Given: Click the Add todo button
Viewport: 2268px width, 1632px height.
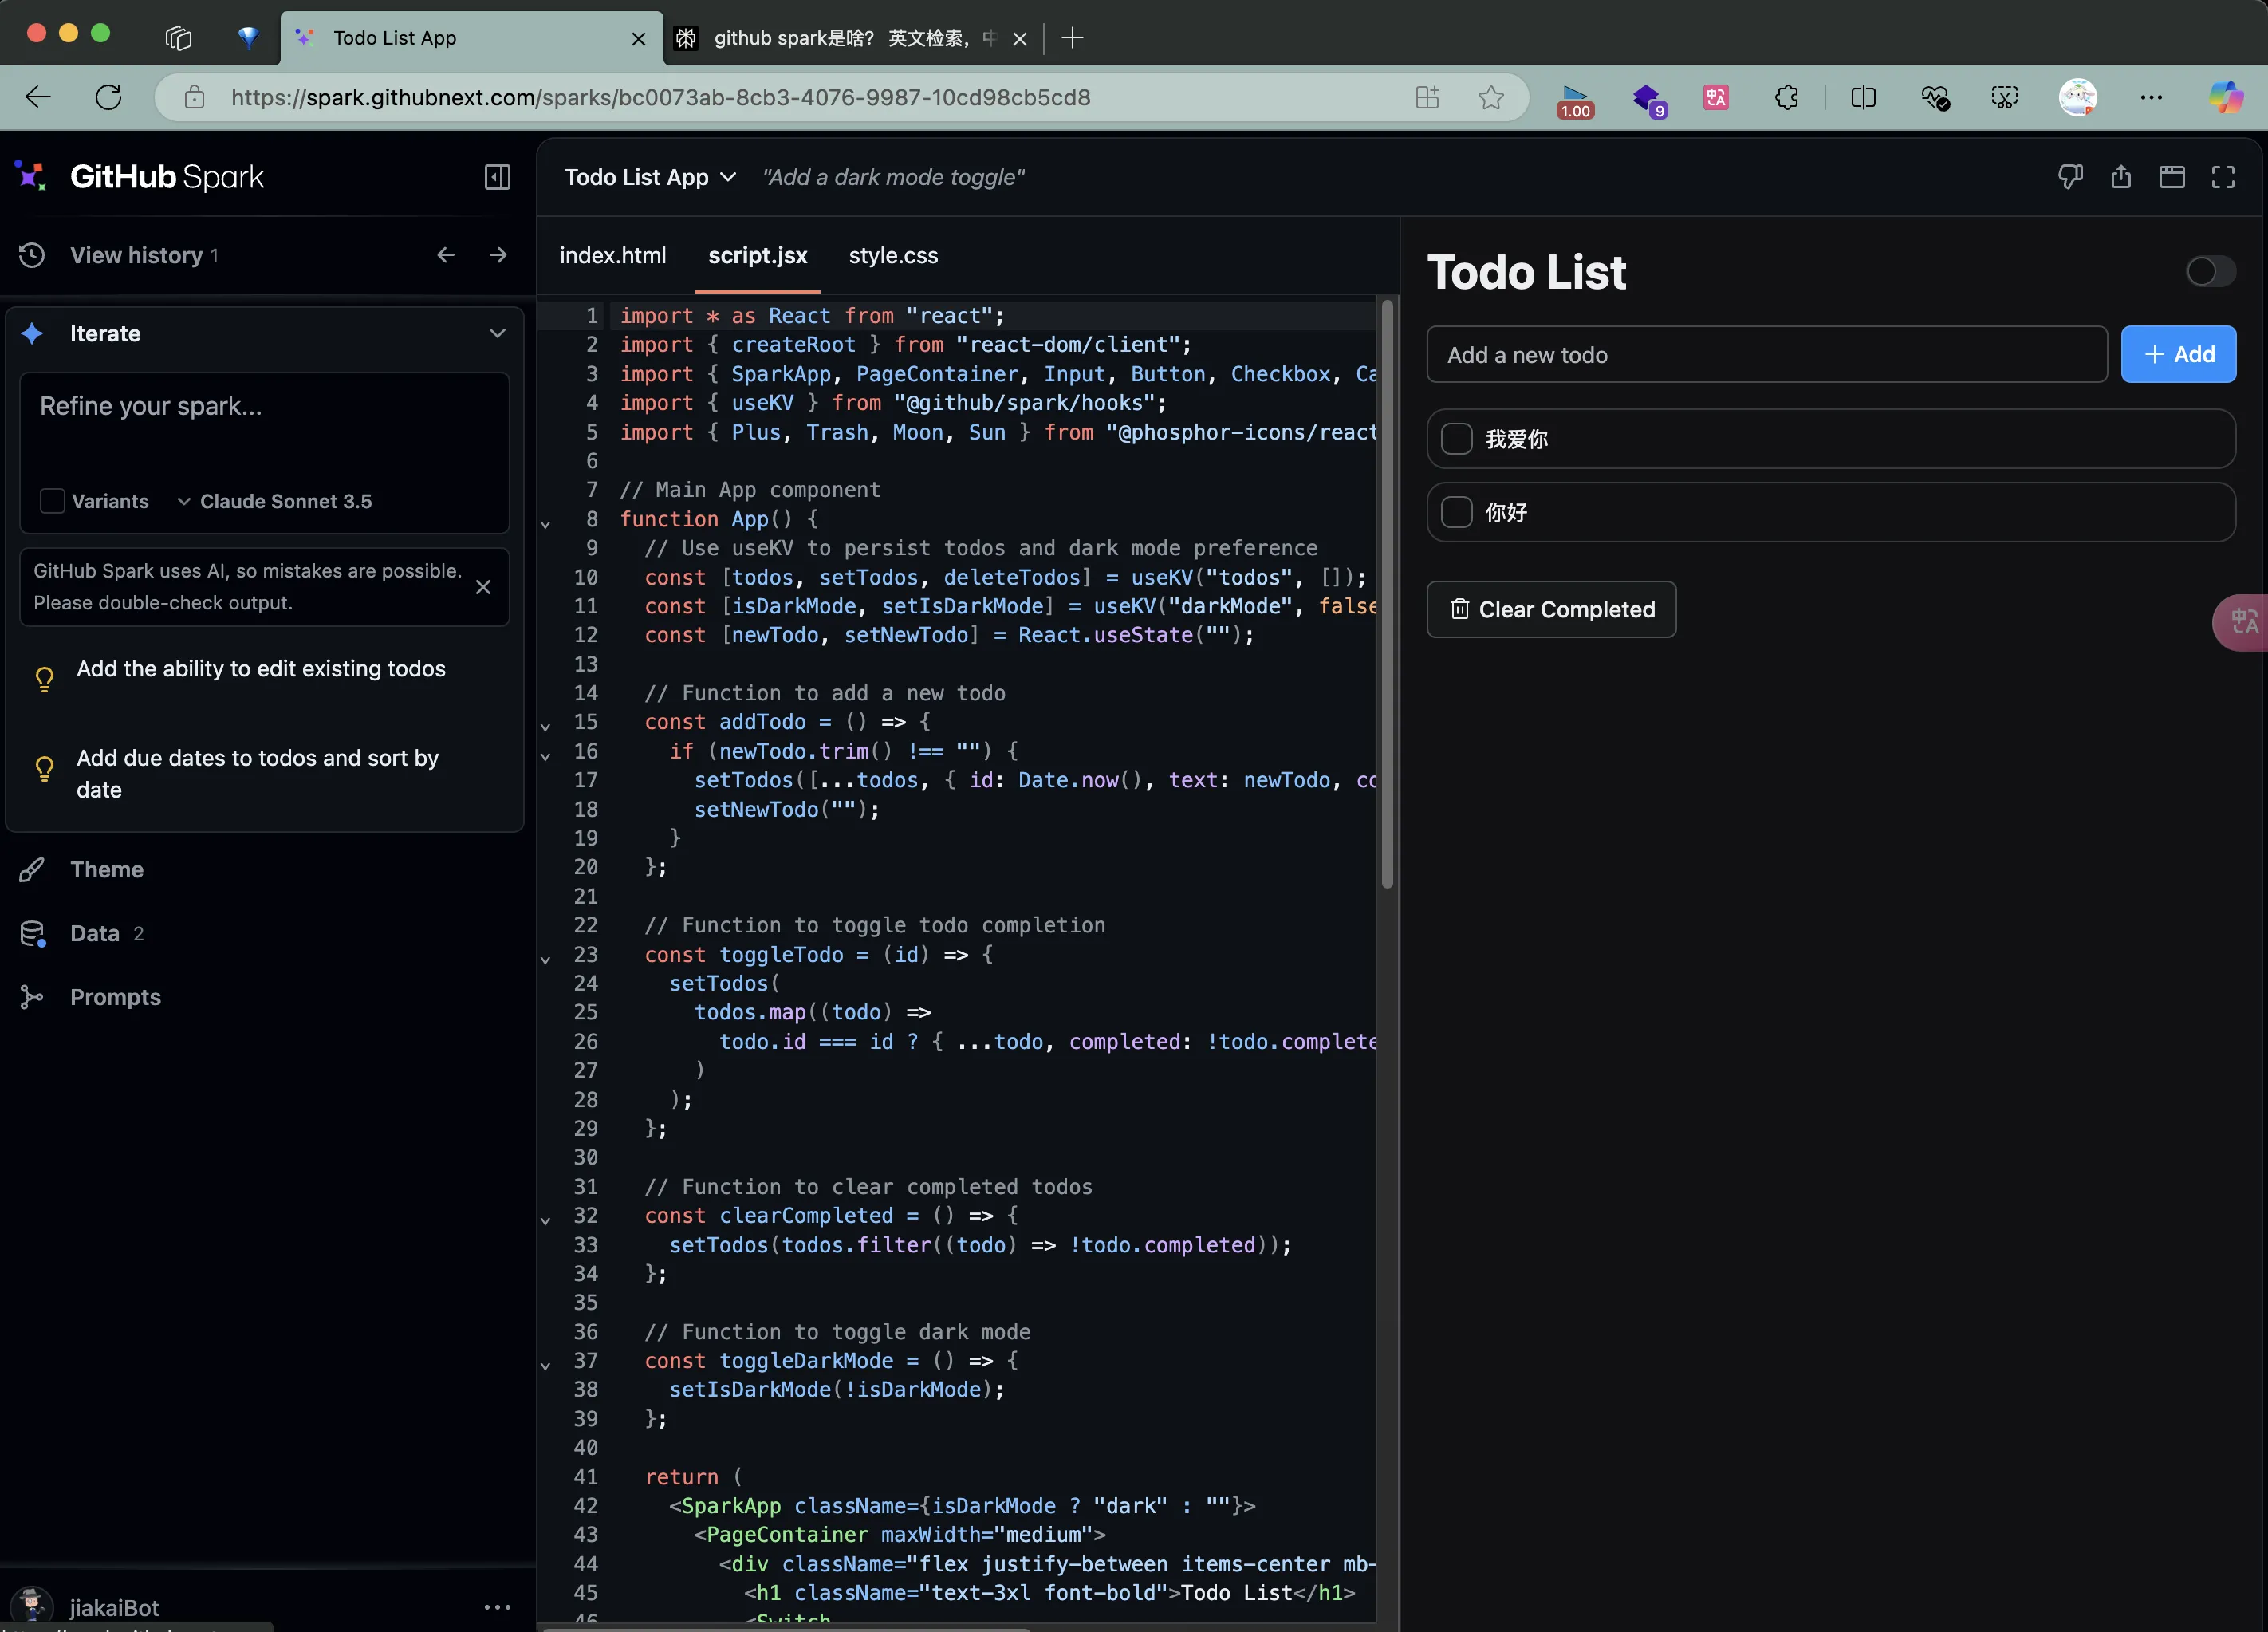Looking at the screenshot, I should 2178,354.
